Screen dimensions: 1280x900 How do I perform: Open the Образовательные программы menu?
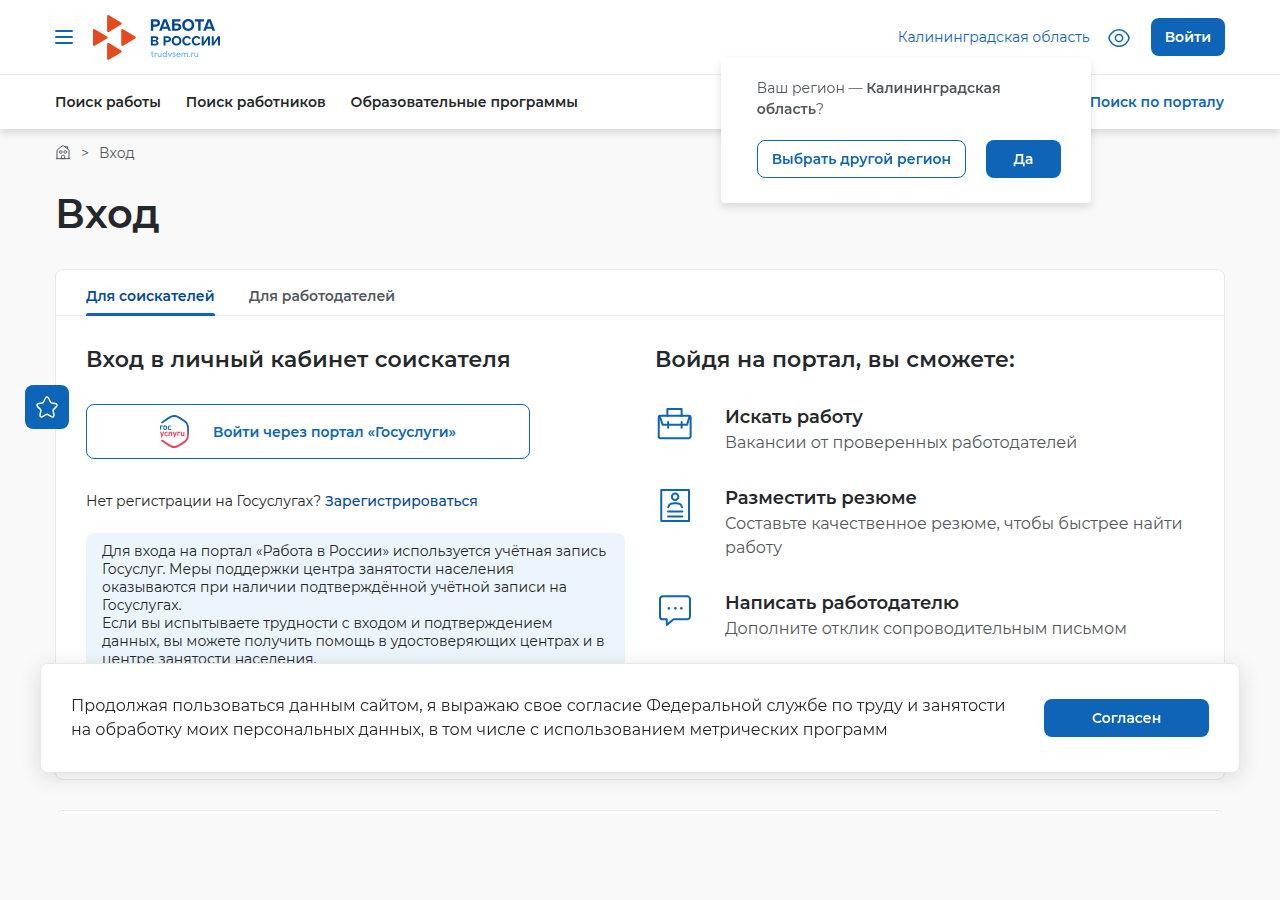point(464,102)
